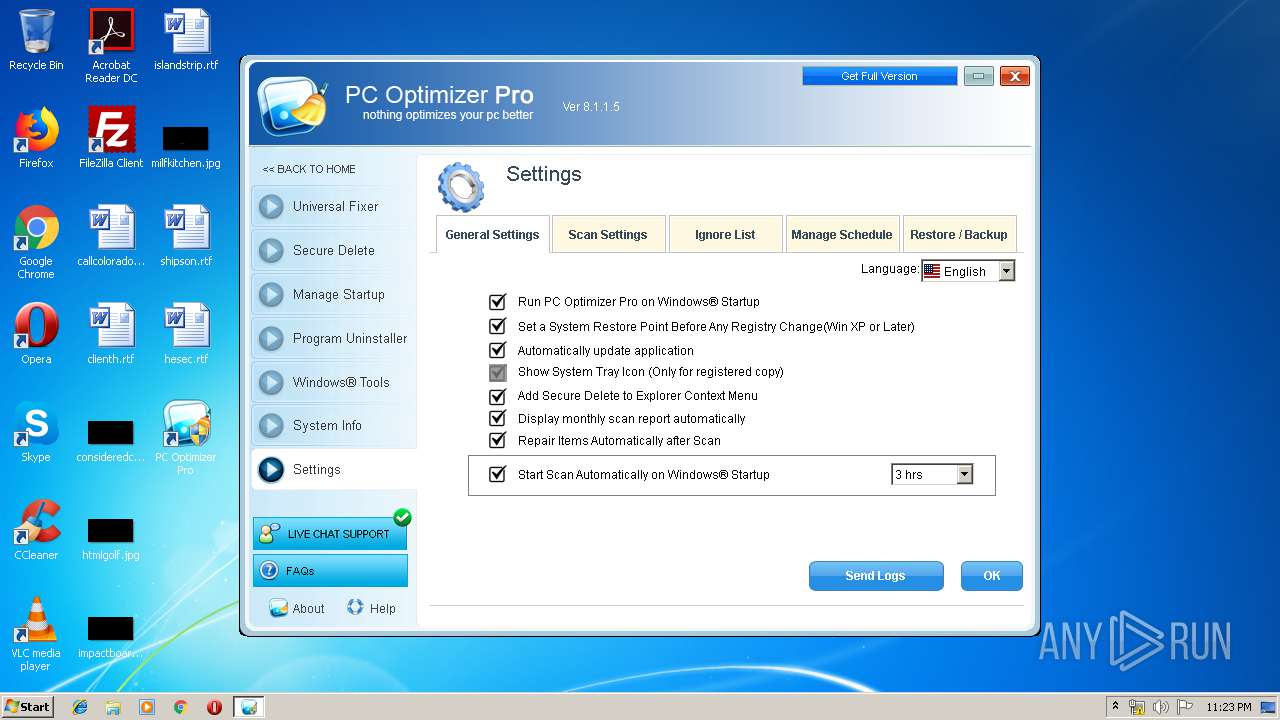The height and width of the screenshot is (720, 1280).
Task: Open FileZilla Client desktop shortcut
Action: pyautogui.click(x=111, y=138)
